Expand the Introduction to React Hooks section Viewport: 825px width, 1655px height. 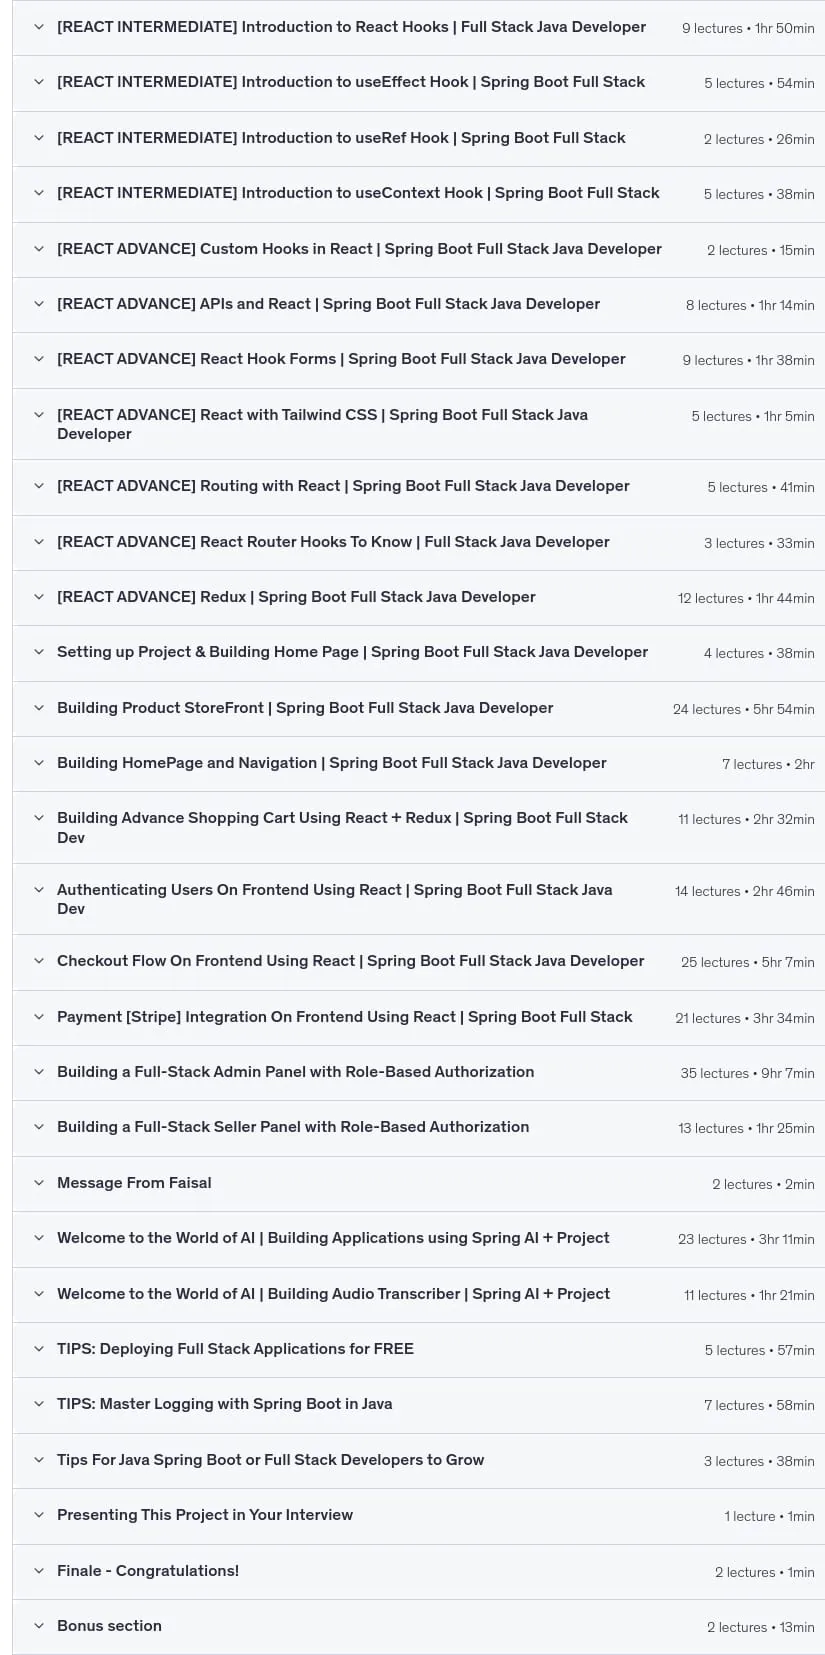[x=418, y=27]
